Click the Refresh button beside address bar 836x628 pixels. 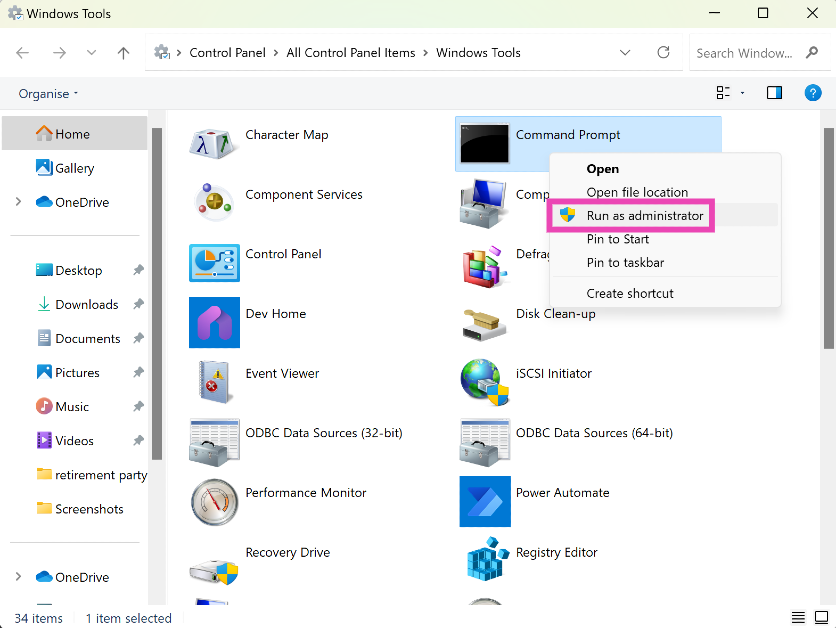coord(663,53)
